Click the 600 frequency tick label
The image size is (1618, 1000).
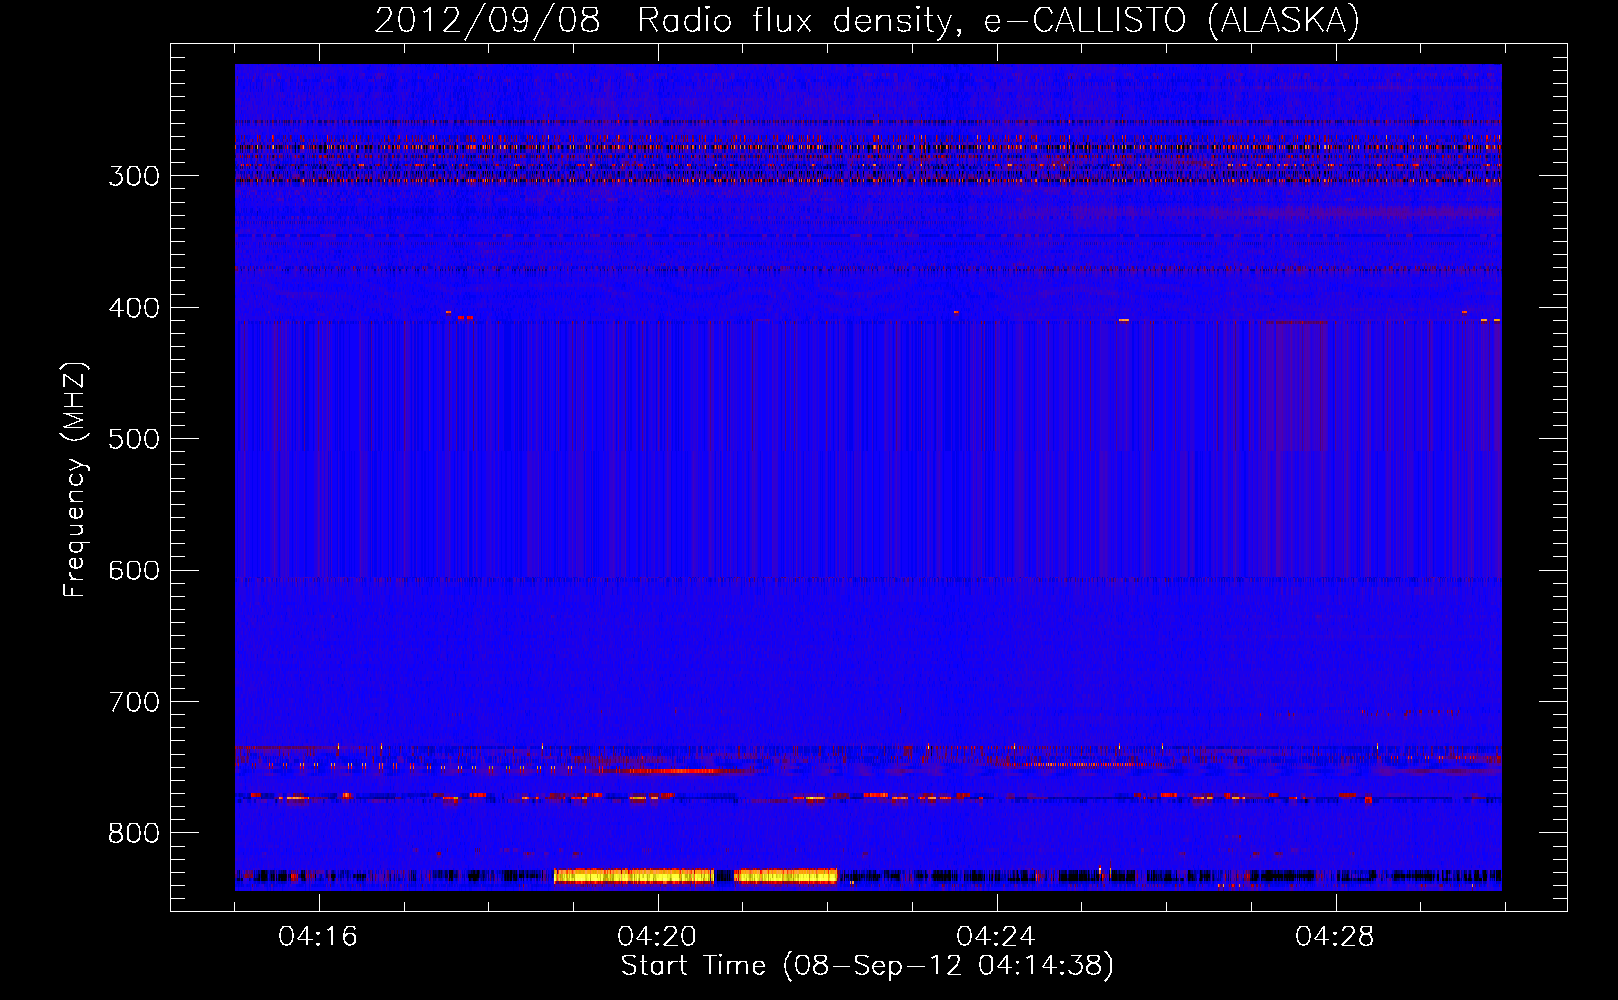(134, 571)
